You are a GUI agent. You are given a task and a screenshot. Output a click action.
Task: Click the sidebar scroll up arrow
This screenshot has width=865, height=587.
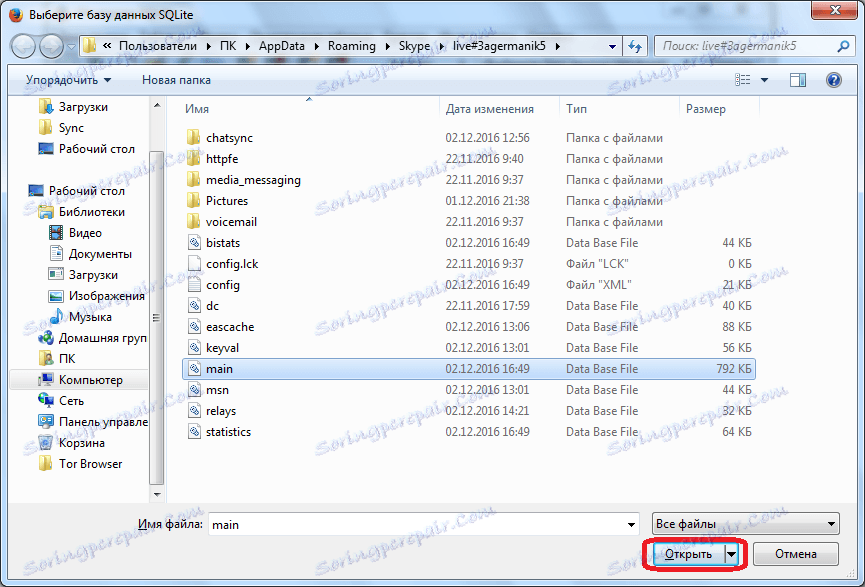(157, 105)
